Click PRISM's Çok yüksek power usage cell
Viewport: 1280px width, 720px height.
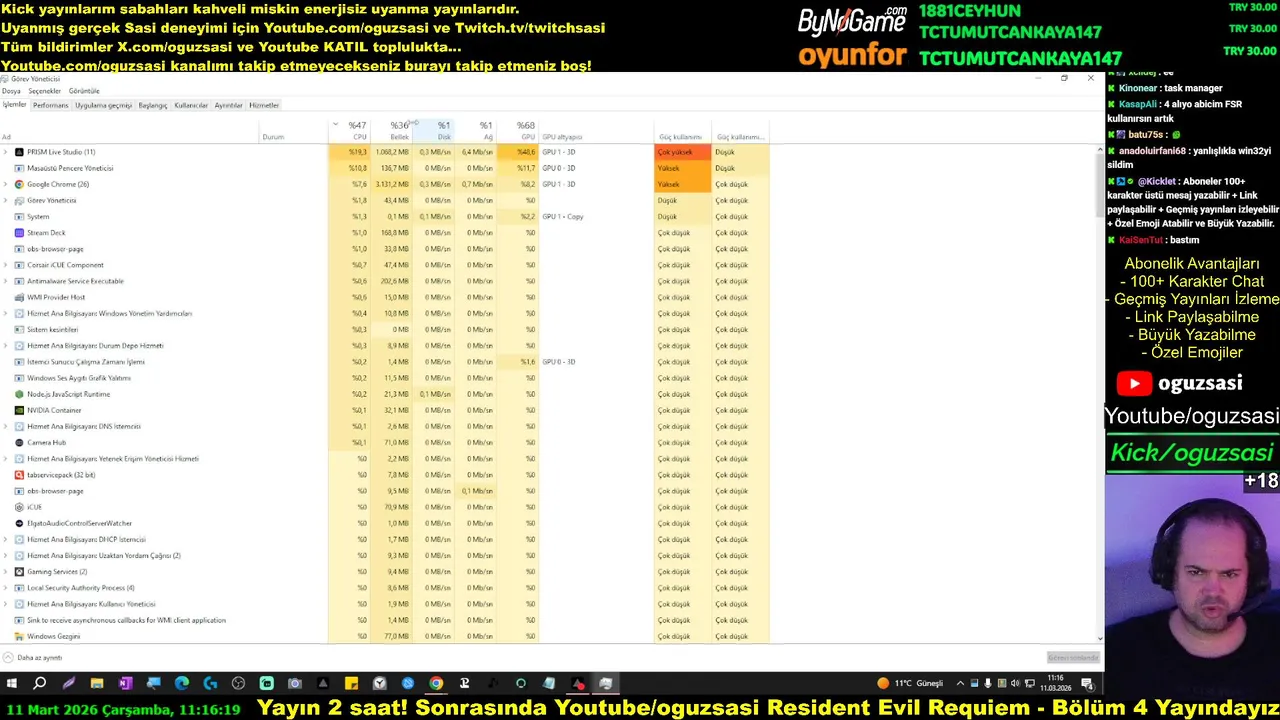682,152
